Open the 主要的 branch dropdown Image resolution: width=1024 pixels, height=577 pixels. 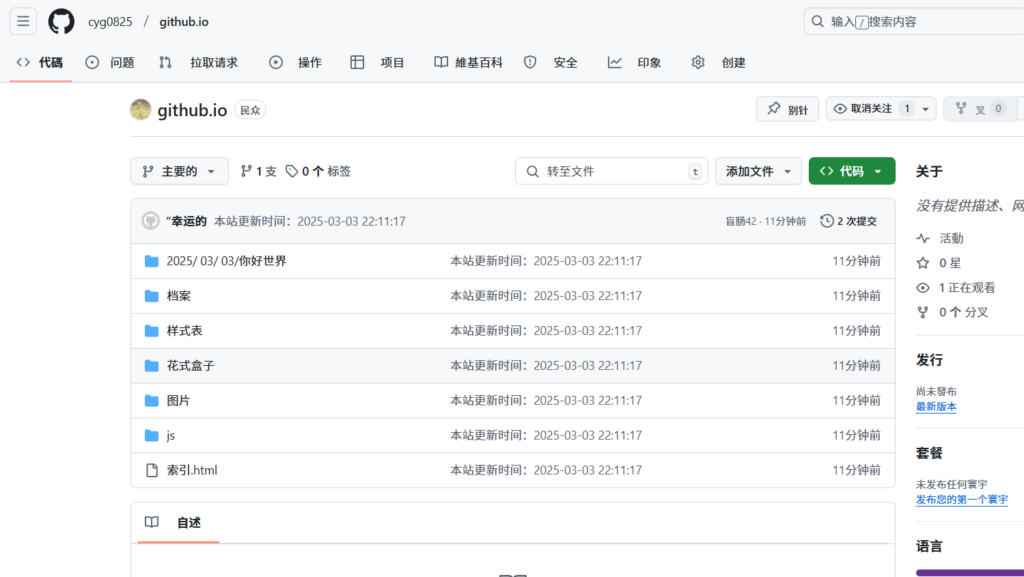pos(179,171)
